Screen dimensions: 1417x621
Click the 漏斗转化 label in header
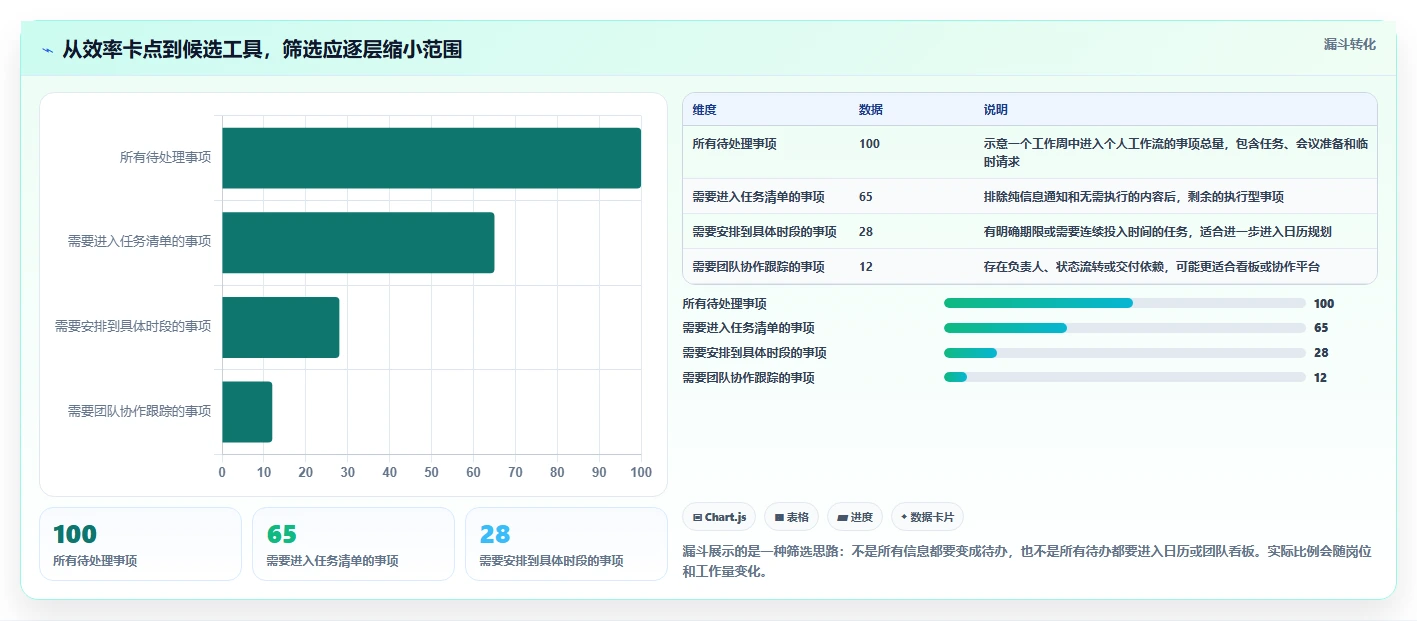1349,44
